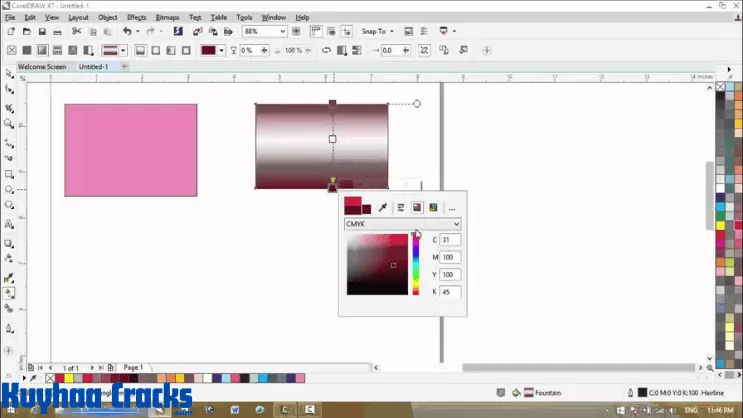
Task: Click the Undo arrow in toolbar
Action: click(x=127, y=32)
